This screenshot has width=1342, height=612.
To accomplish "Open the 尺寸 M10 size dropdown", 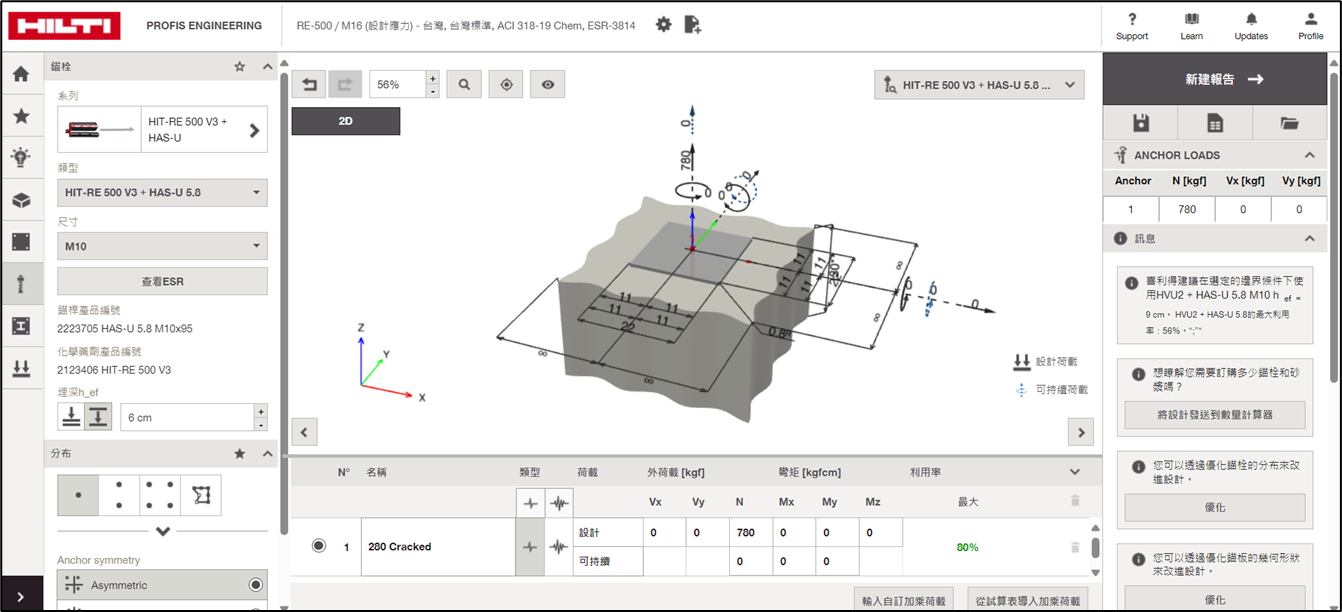I will tap(162, 246).
